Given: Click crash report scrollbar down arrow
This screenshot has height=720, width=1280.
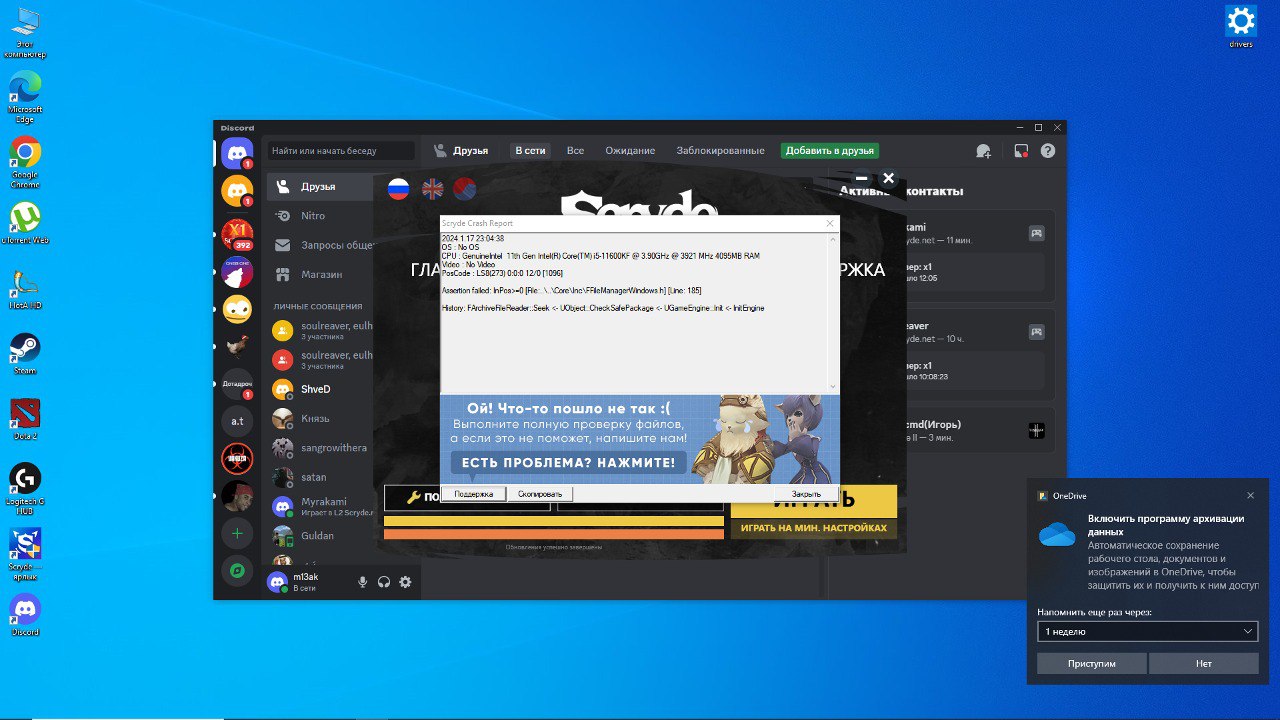Looking at the screenshot, I should click(x=833, y=387).
